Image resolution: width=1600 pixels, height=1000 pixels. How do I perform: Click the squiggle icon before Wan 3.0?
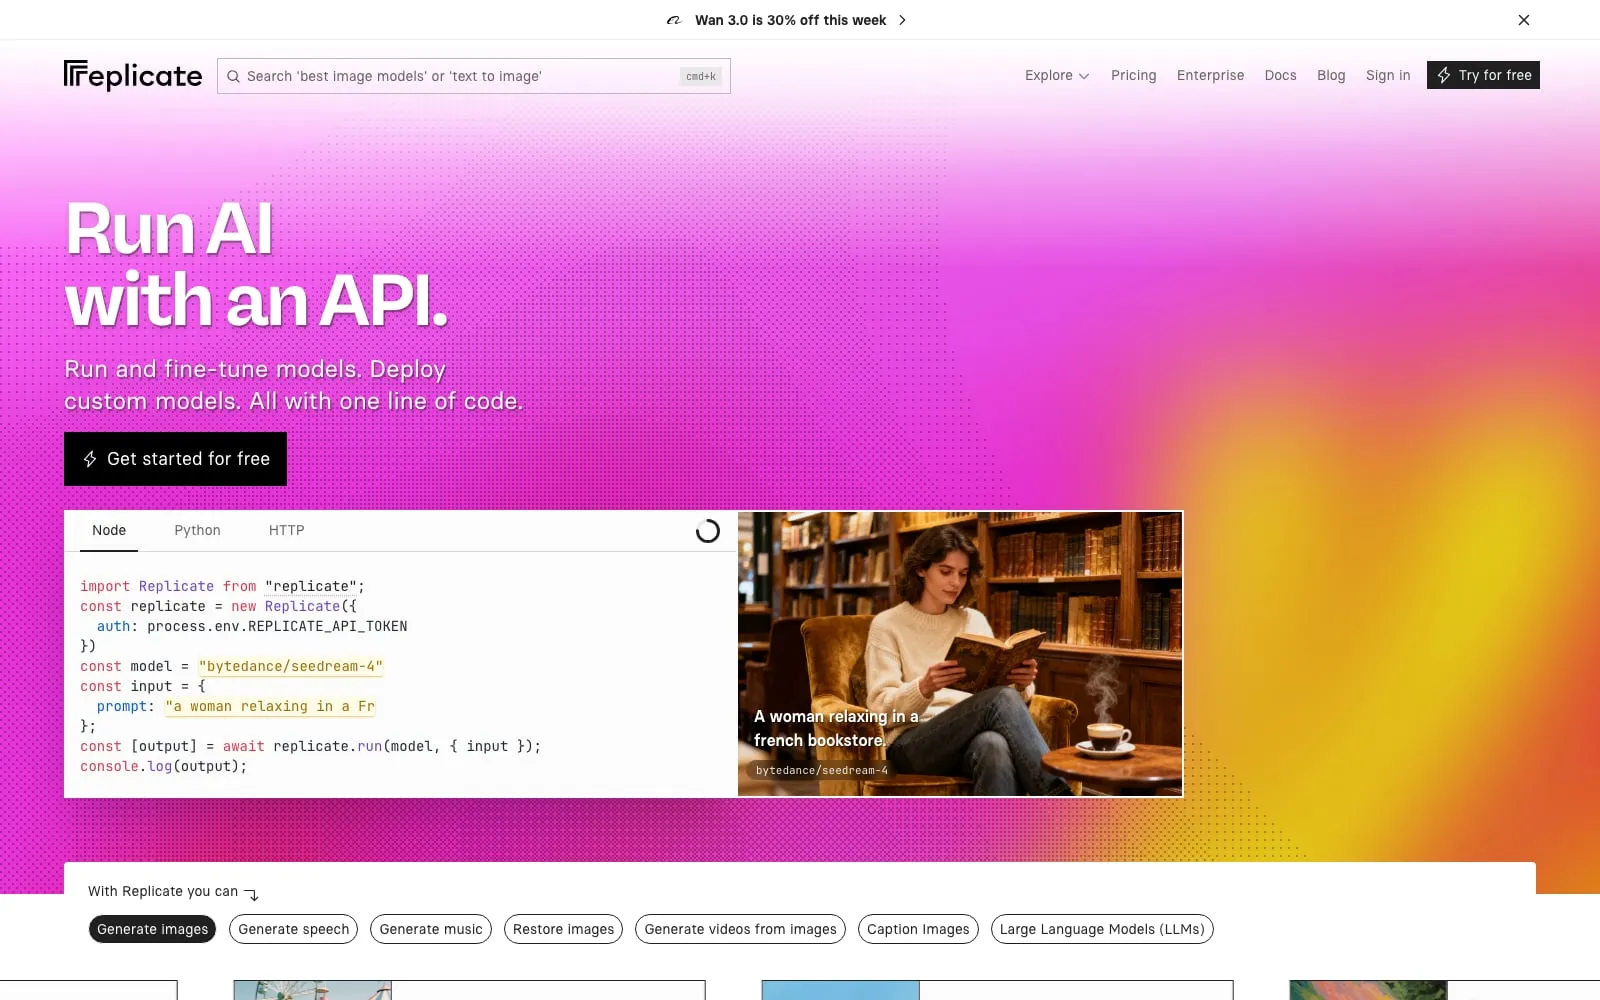click(x=674, y=20)
